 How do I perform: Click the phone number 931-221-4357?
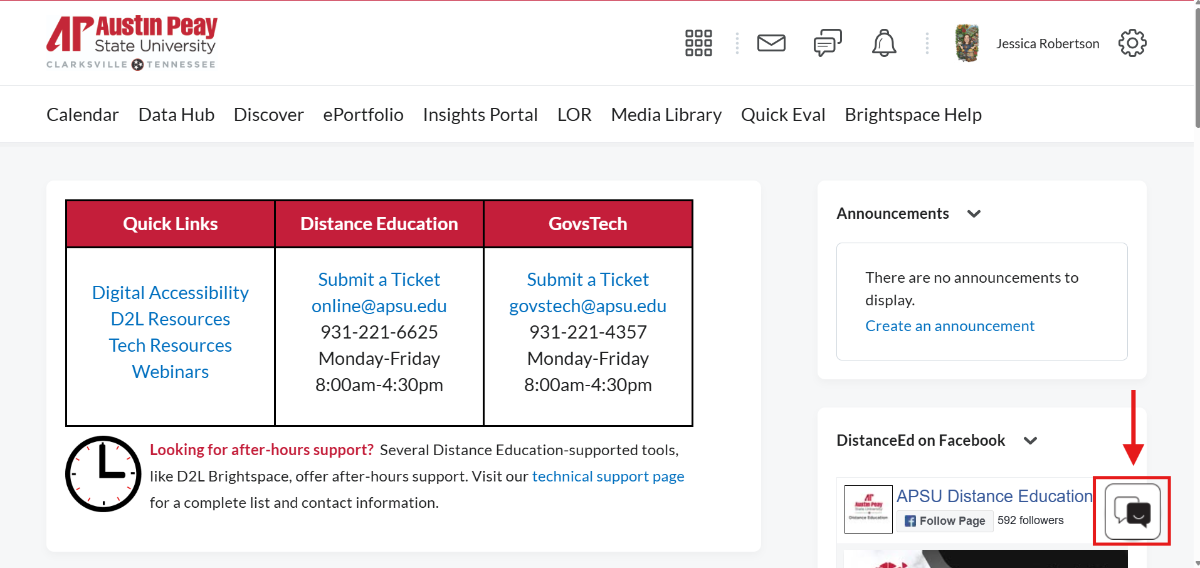tap(588, 332)
